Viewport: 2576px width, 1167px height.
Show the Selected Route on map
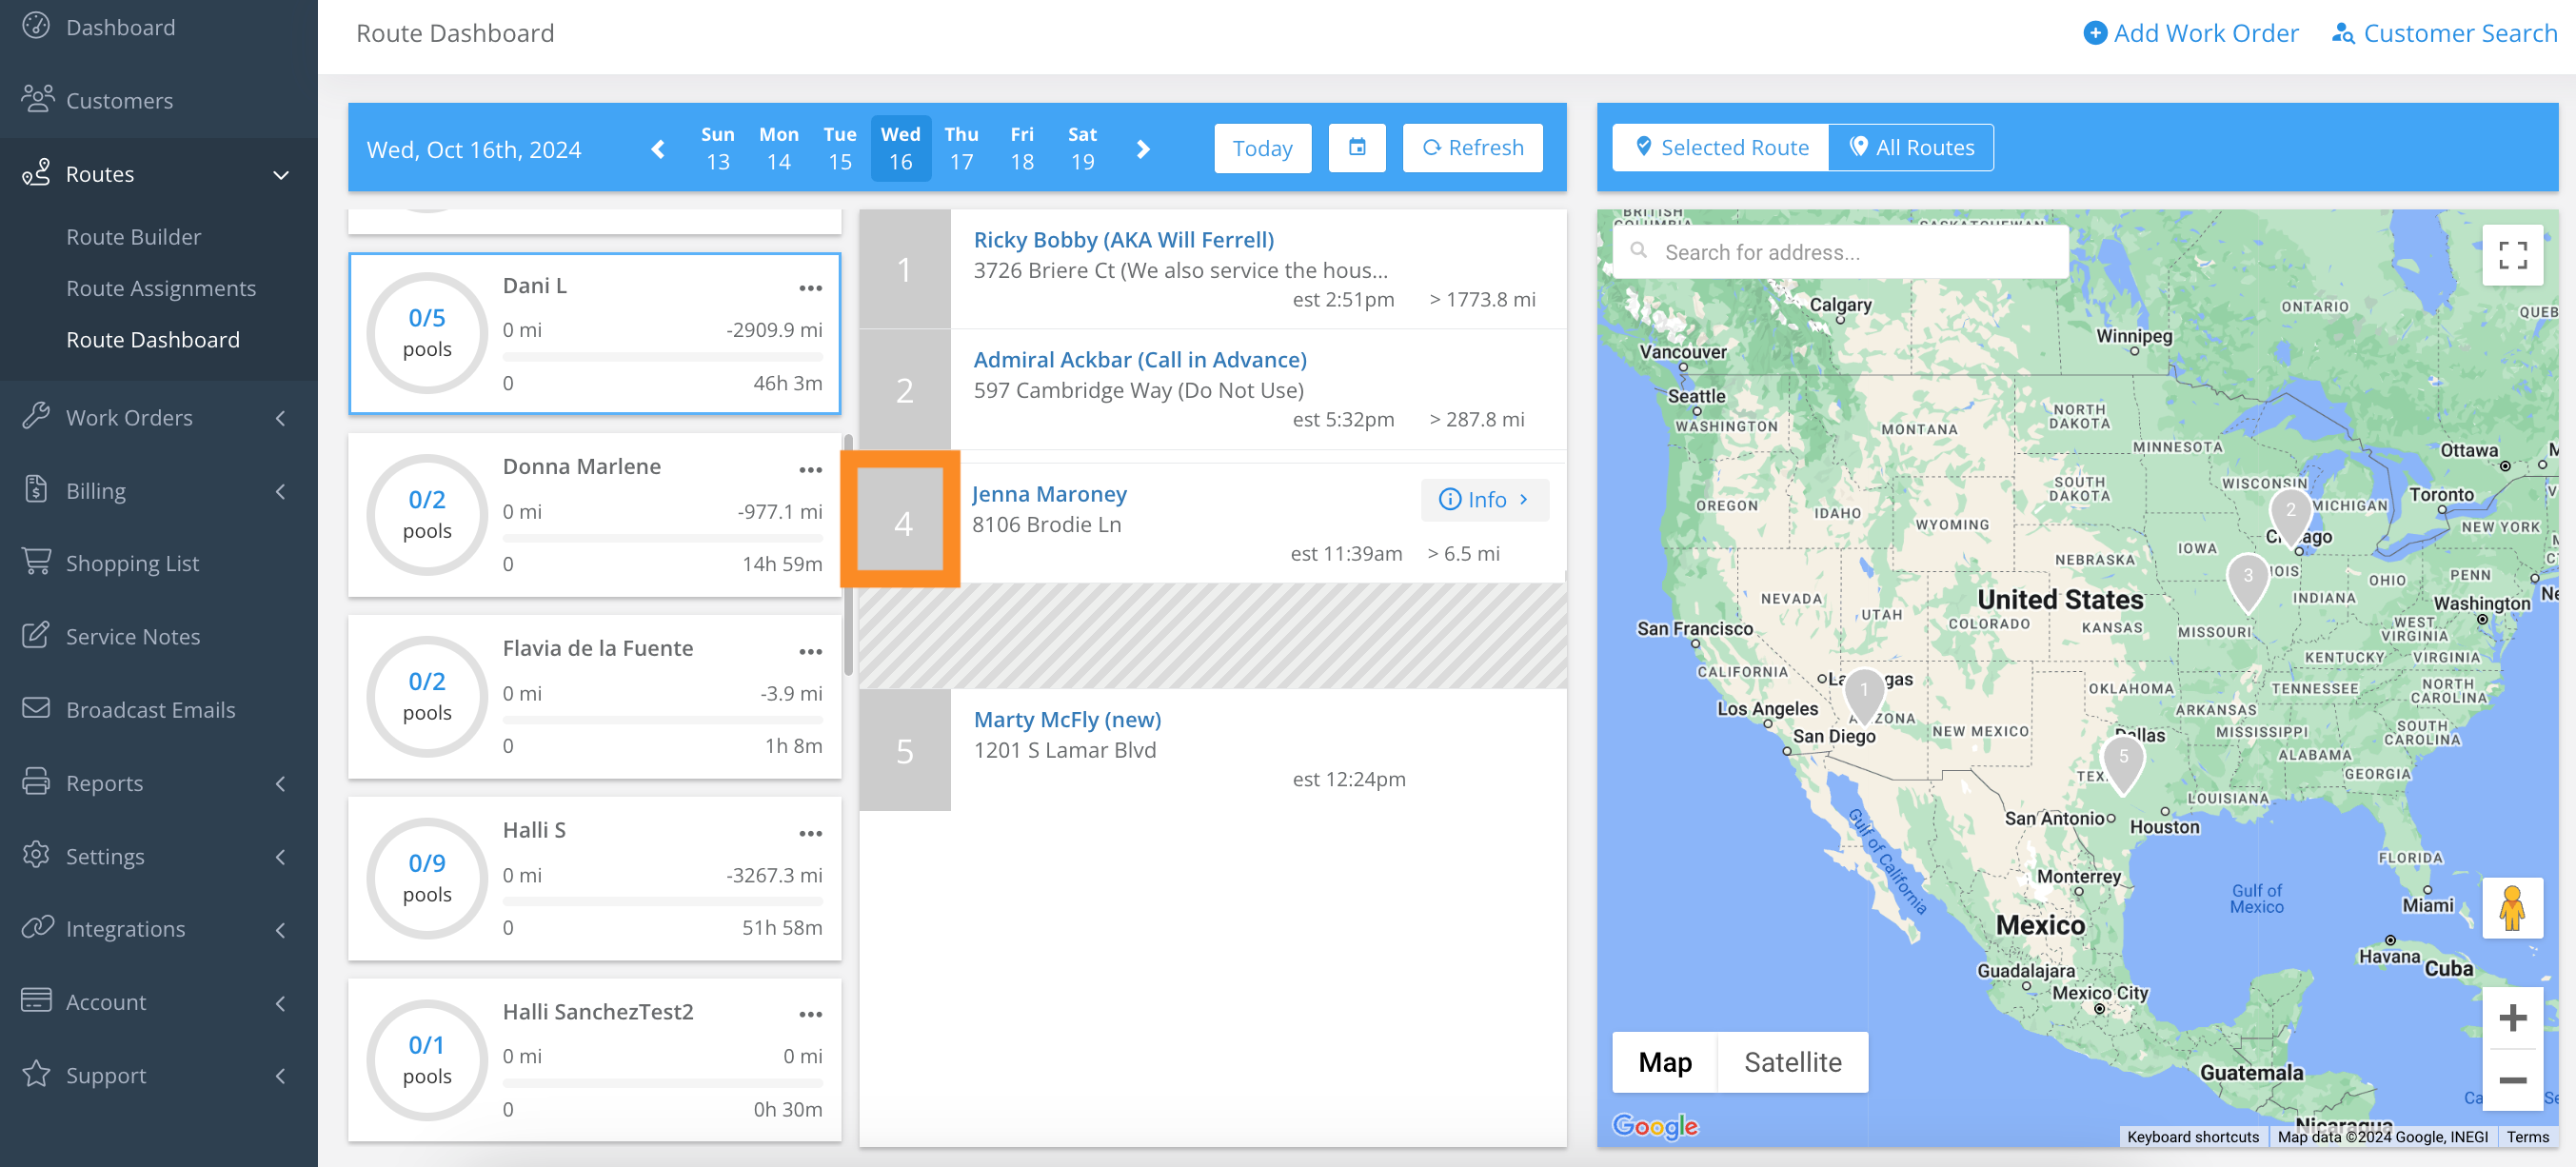[1721, 147]
